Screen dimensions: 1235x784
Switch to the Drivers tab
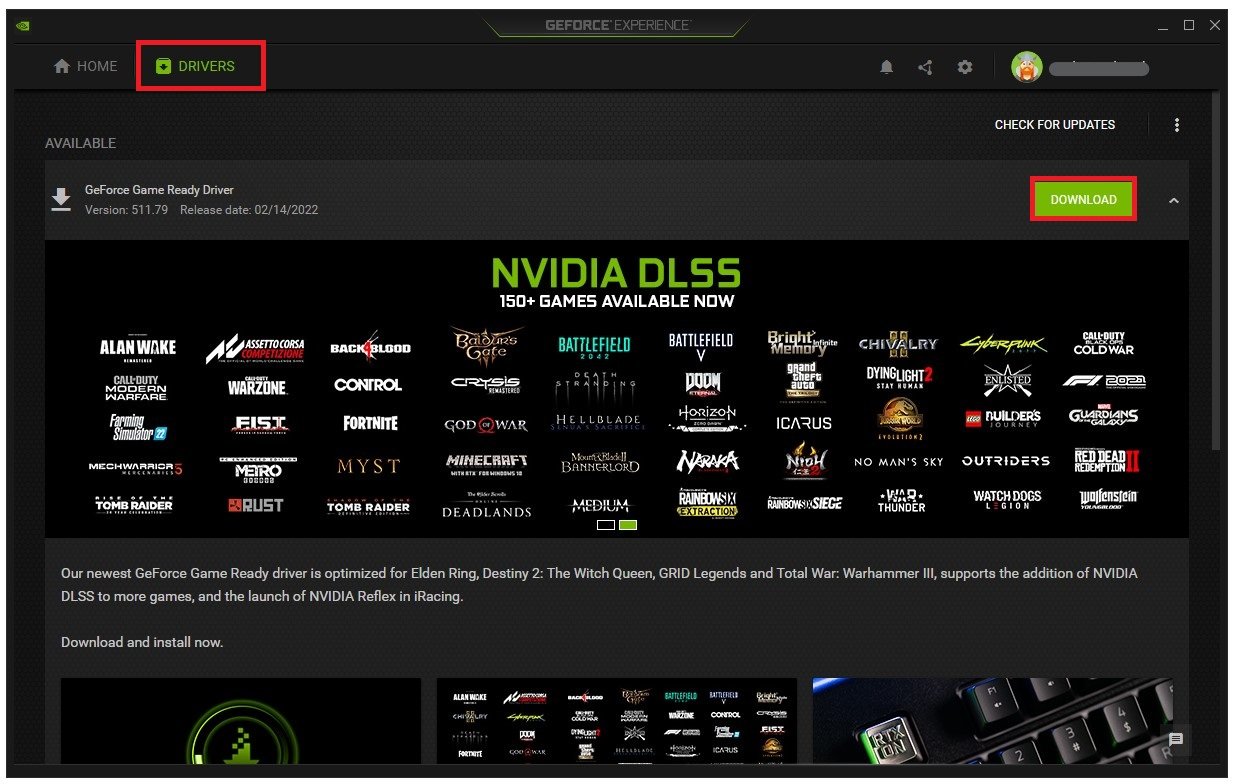(196, 66)
